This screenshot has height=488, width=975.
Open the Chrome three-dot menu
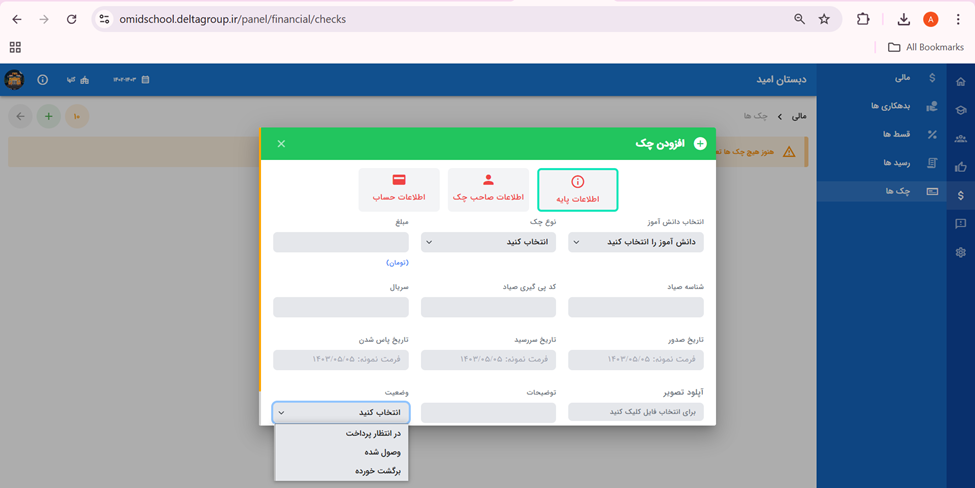point(958,19)
